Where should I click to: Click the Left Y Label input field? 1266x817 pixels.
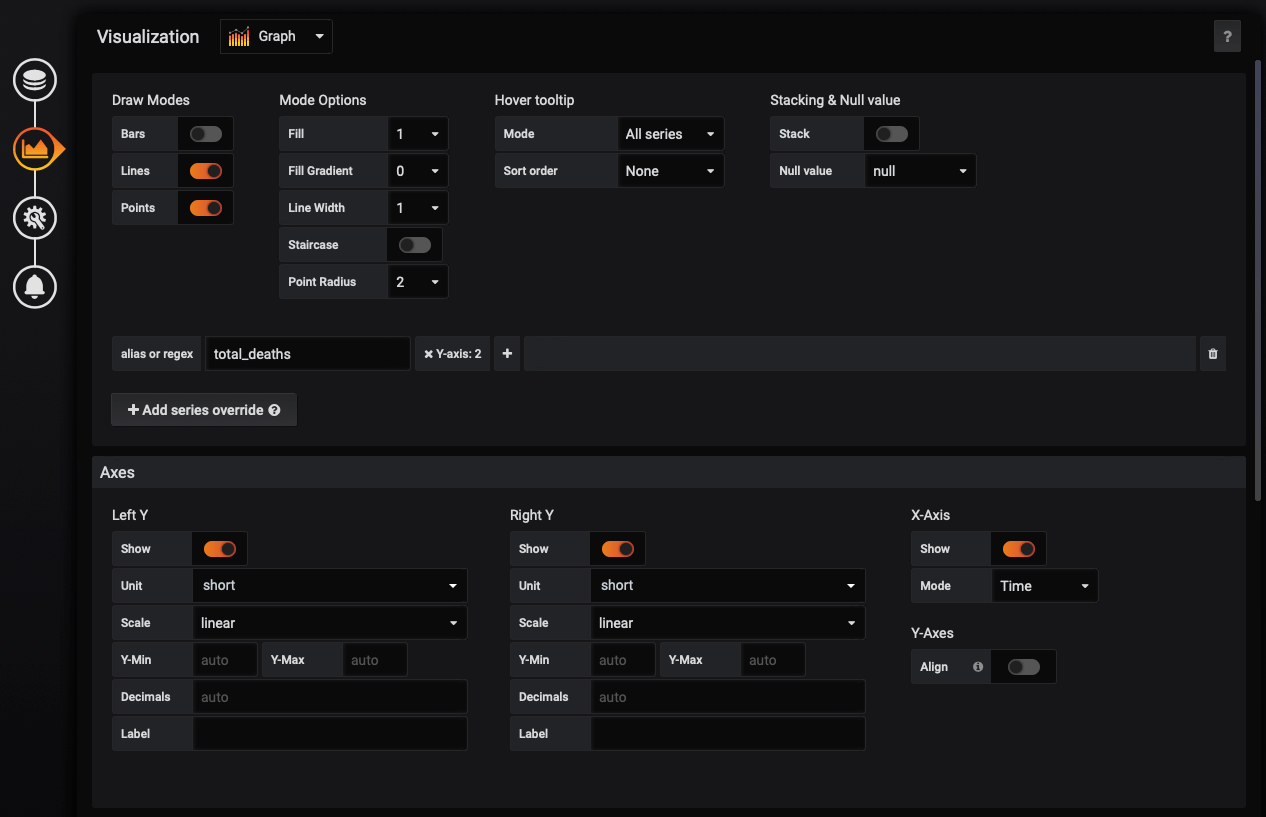(329, 734)
